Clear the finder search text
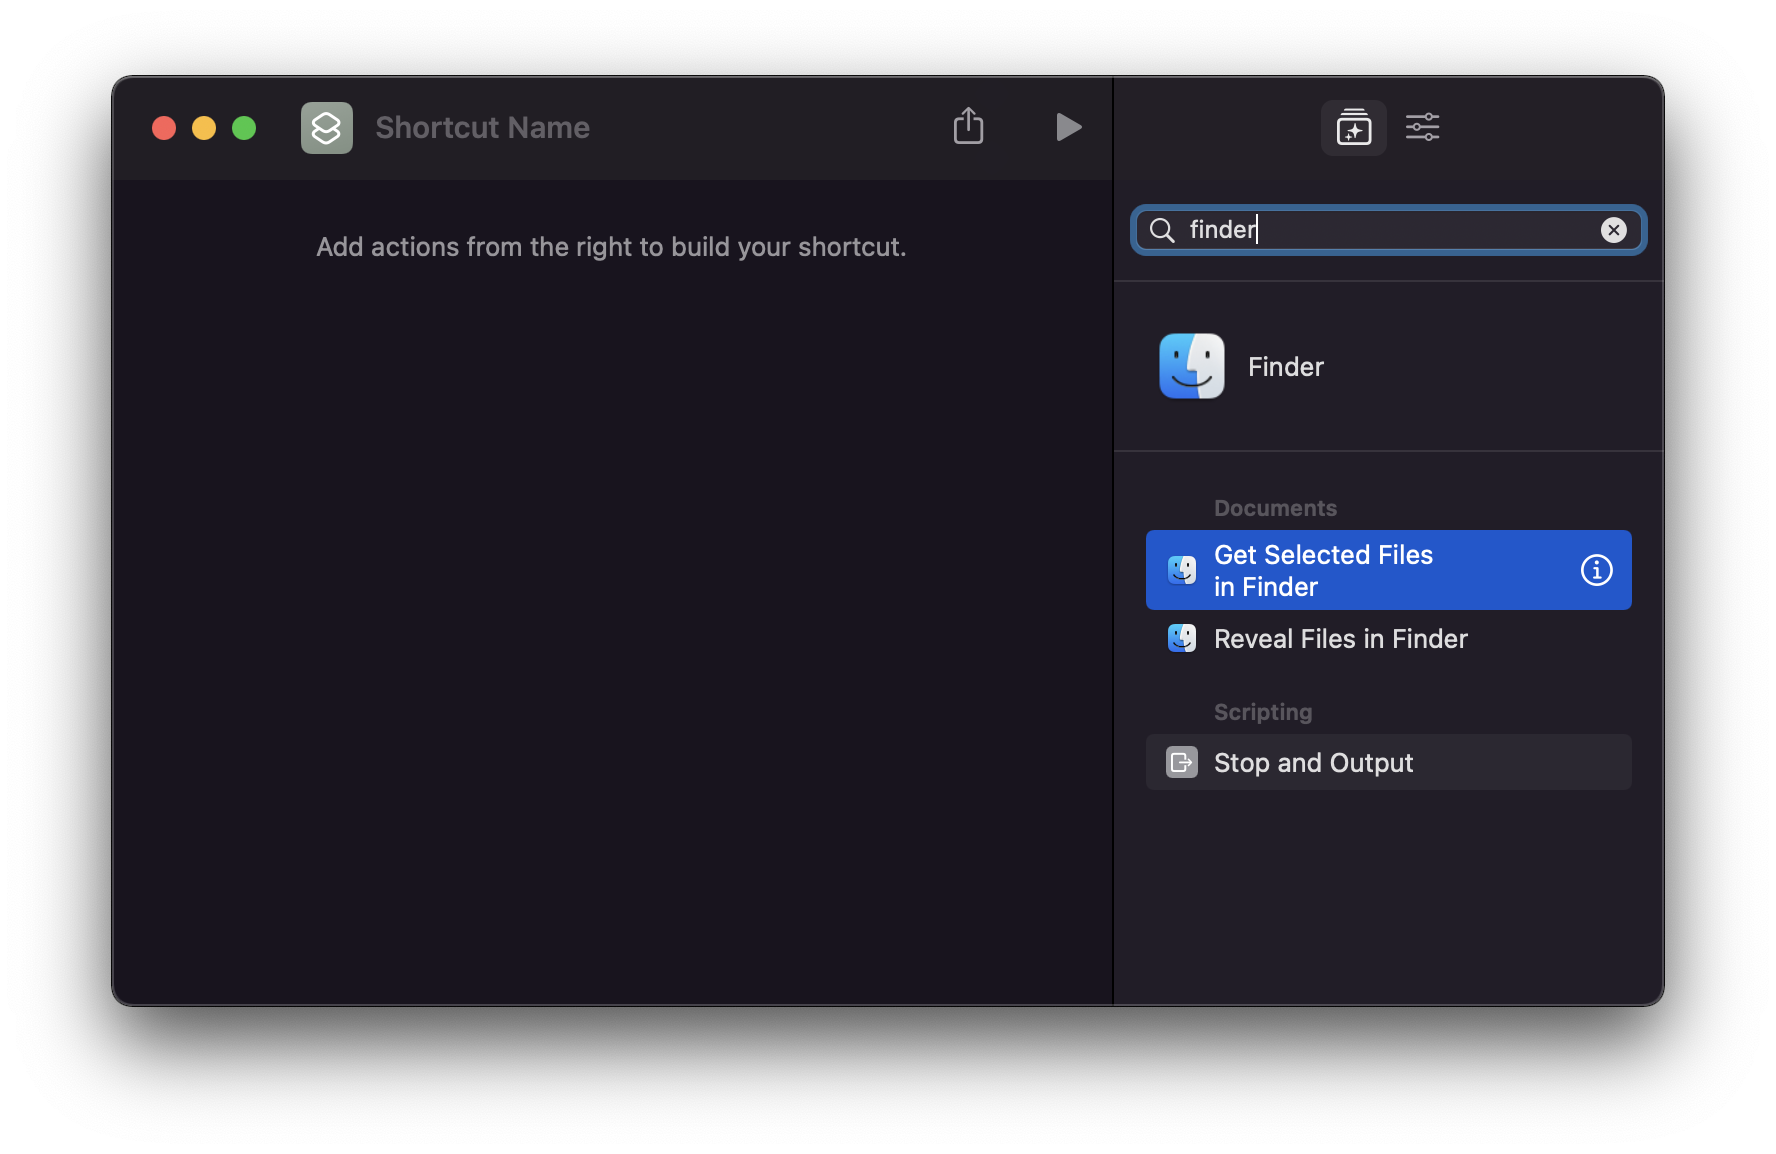The height and width of the screenshot is (1154, 1776). pos(1613,230)
